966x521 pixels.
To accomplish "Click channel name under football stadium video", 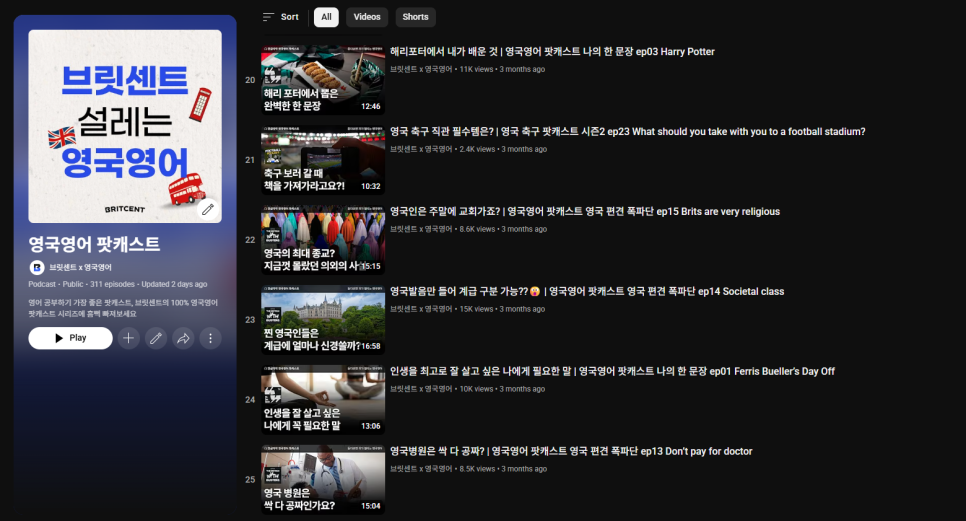I will (x=421, y=150).
